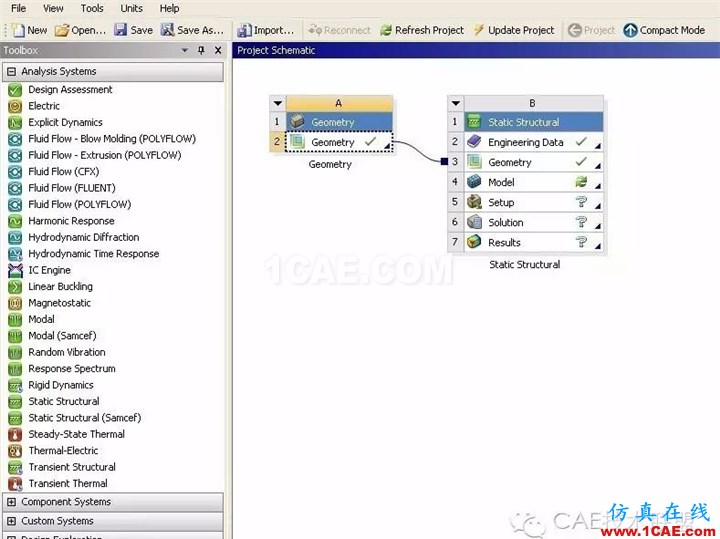Click corner arrow of Model cell
The height and width of the screenshot is (539, 720).
597,186
